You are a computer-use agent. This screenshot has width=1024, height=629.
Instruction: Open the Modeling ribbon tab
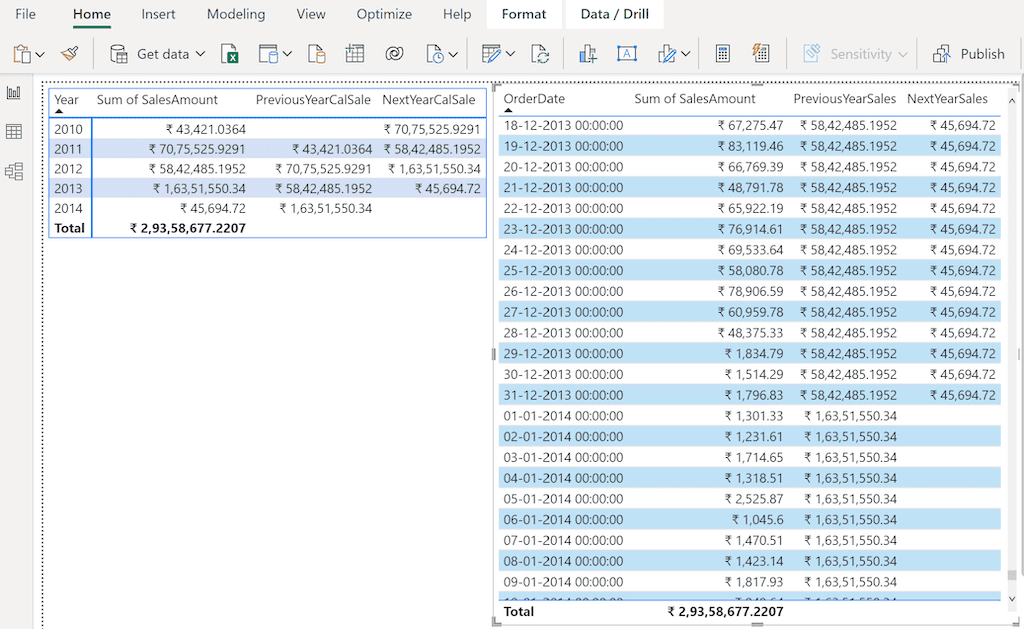coord(236,14)
